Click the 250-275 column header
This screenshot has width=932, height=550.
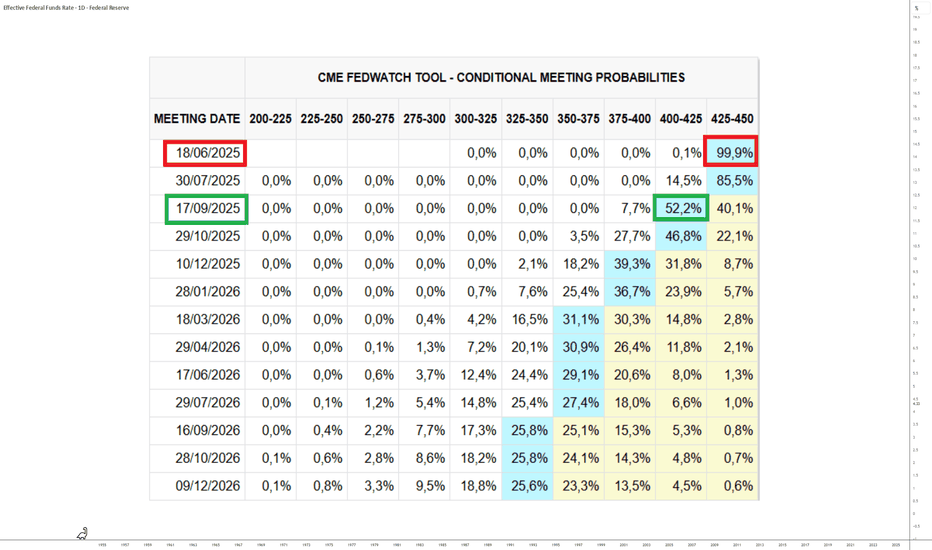pyautogui.click(x=373, y=119)
